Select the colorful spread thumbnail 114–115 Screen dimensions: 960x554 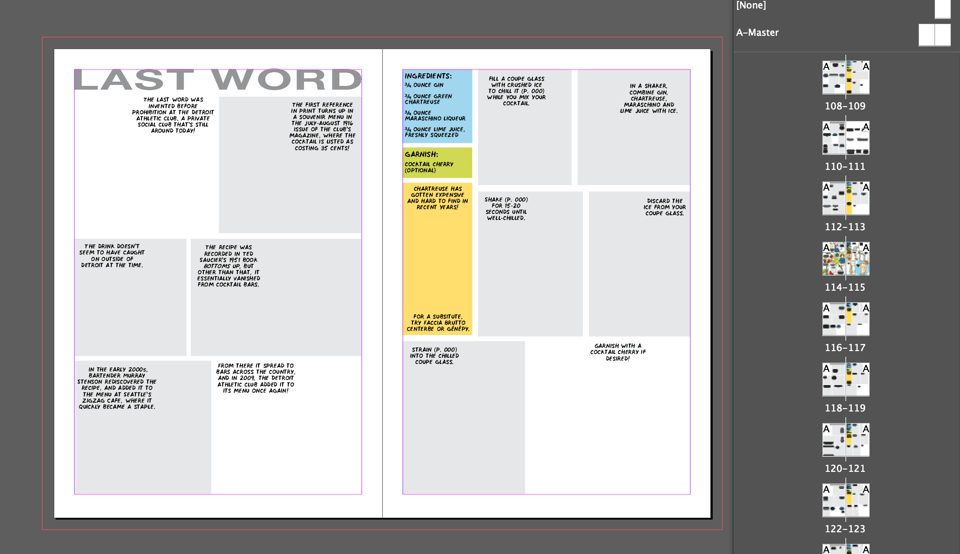[x=846, y=259]
